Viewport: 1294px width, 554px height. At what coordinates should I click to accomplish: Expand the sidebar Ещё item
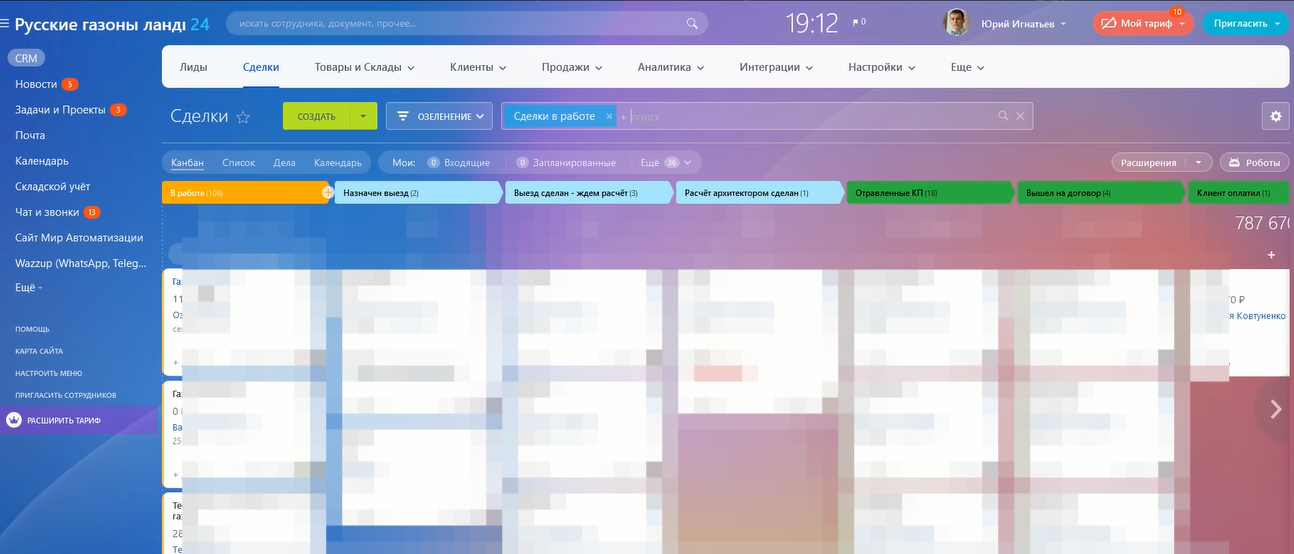(29, 287)
